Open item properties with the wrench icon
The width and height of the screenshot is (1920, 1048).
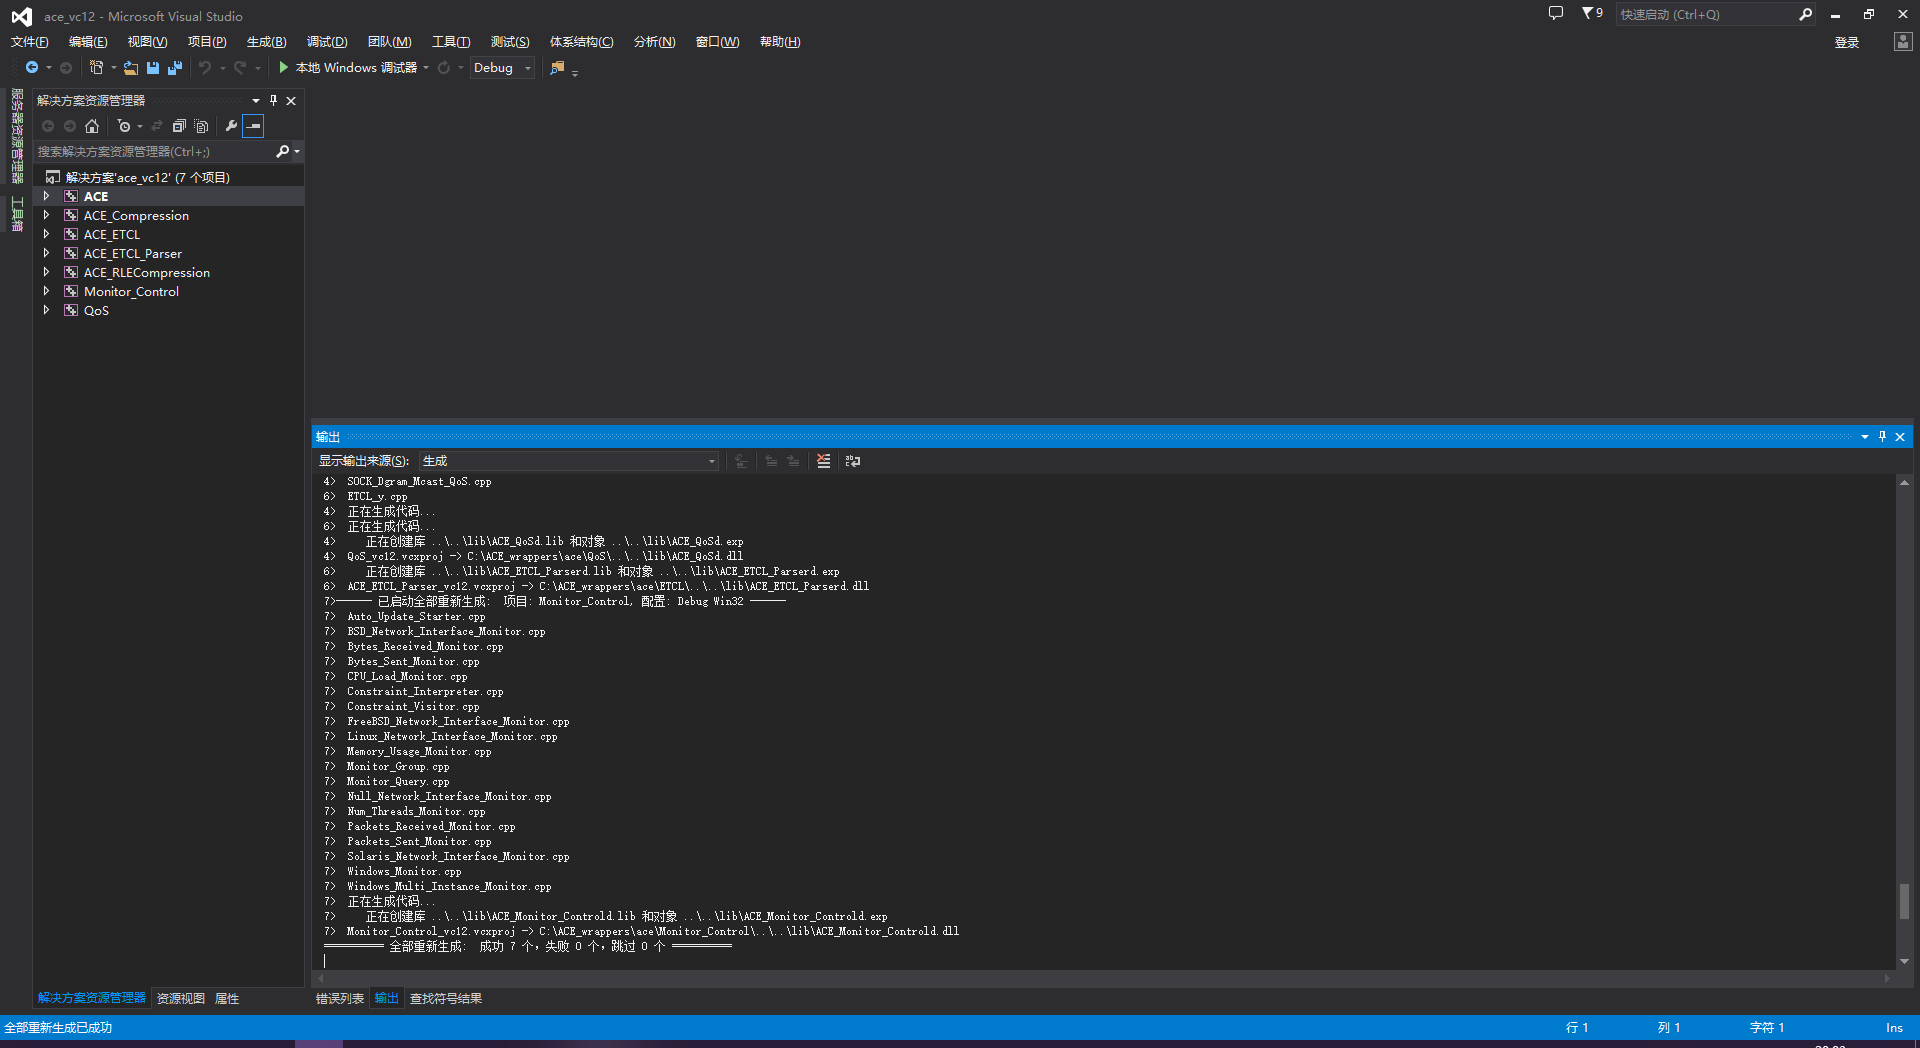point(231,126)
